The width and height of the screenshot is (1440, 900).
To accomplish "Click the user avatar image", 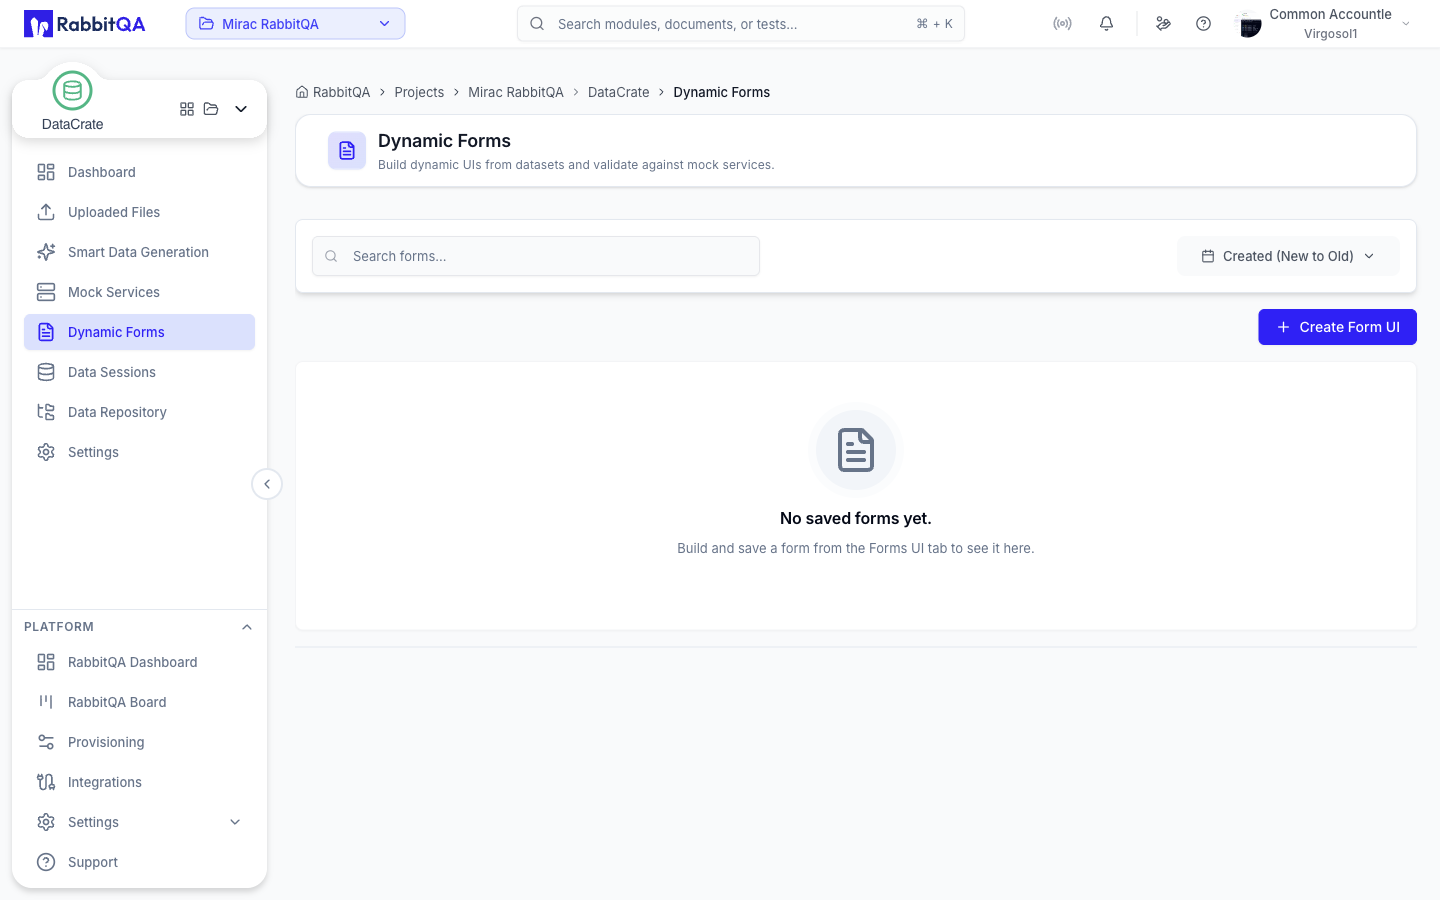I will [1249, 24].
